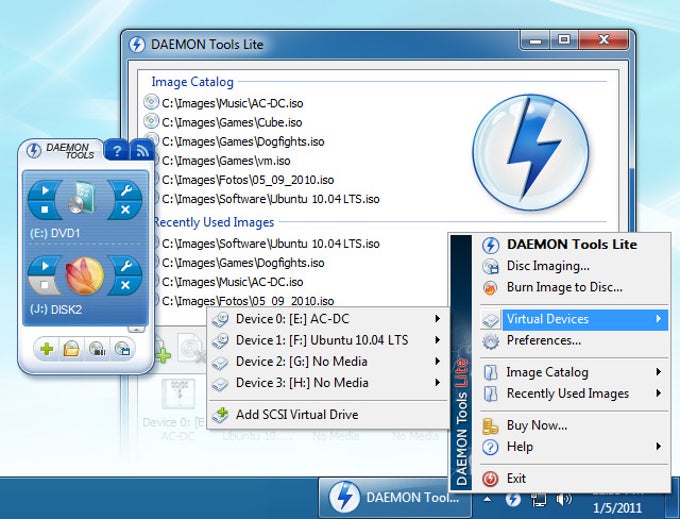Click green plus add icon in gadget
Image resolution: width=680 pixels, height=519 pixels.
click(x=46, y=350)
